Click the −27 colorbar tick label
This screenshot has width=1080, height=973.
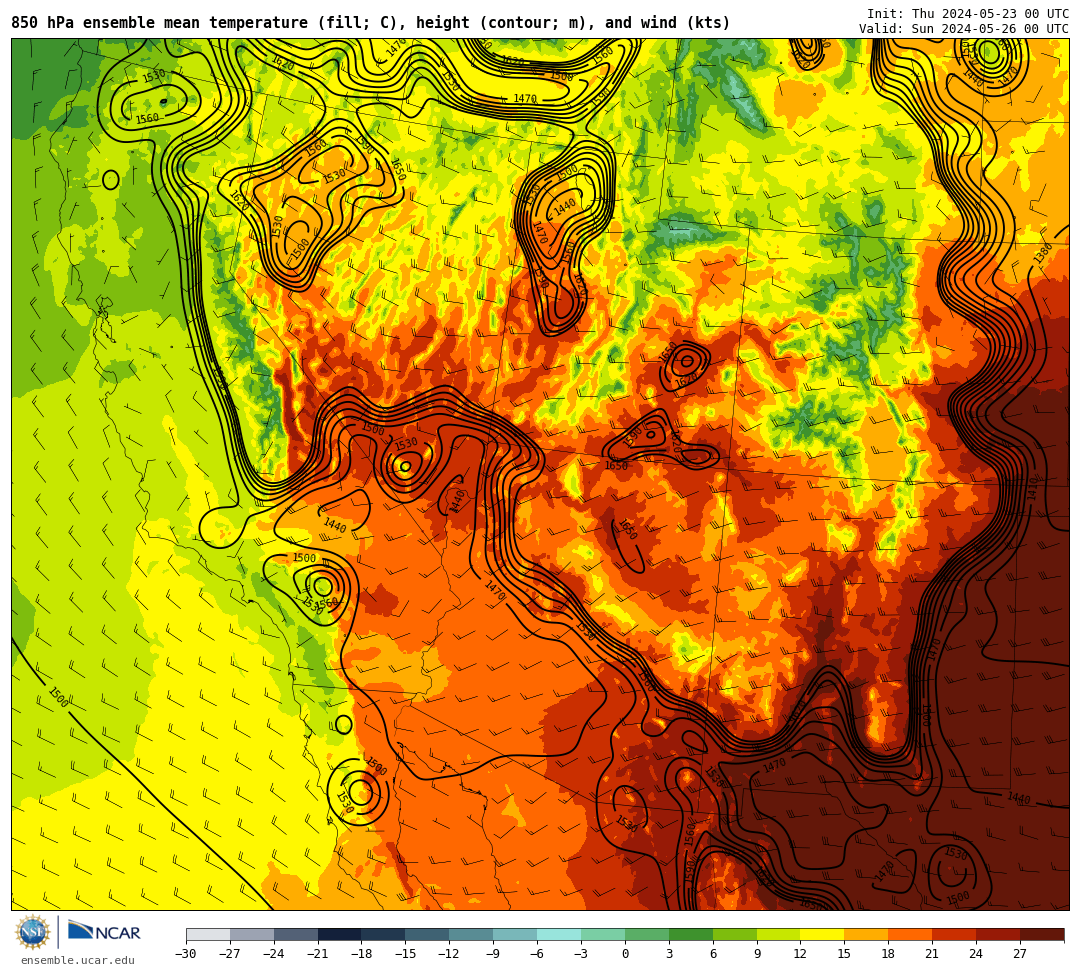pos(230,954)
